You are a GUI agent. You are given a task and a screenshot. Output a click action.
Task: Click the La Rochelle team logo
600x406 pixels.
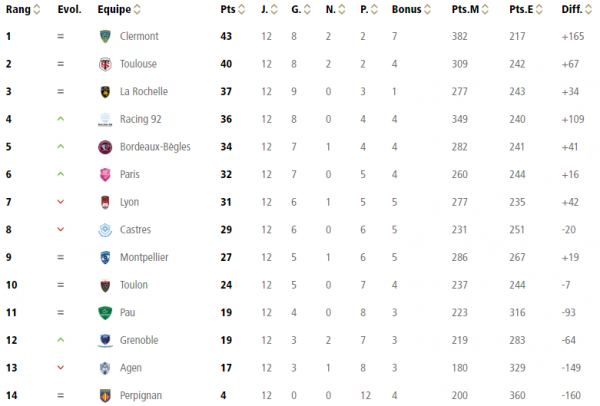[105, 92]
